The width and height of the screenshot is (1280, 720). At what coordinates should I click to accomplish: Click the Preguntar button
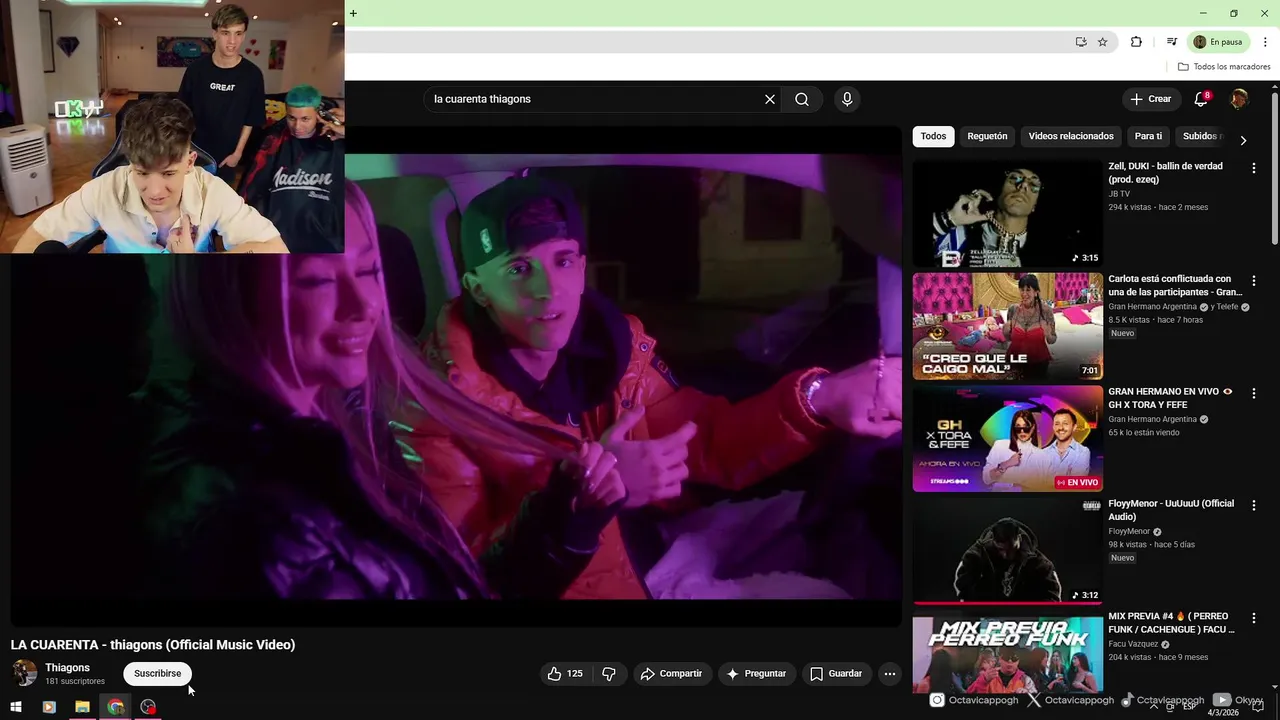coord(756,674)
